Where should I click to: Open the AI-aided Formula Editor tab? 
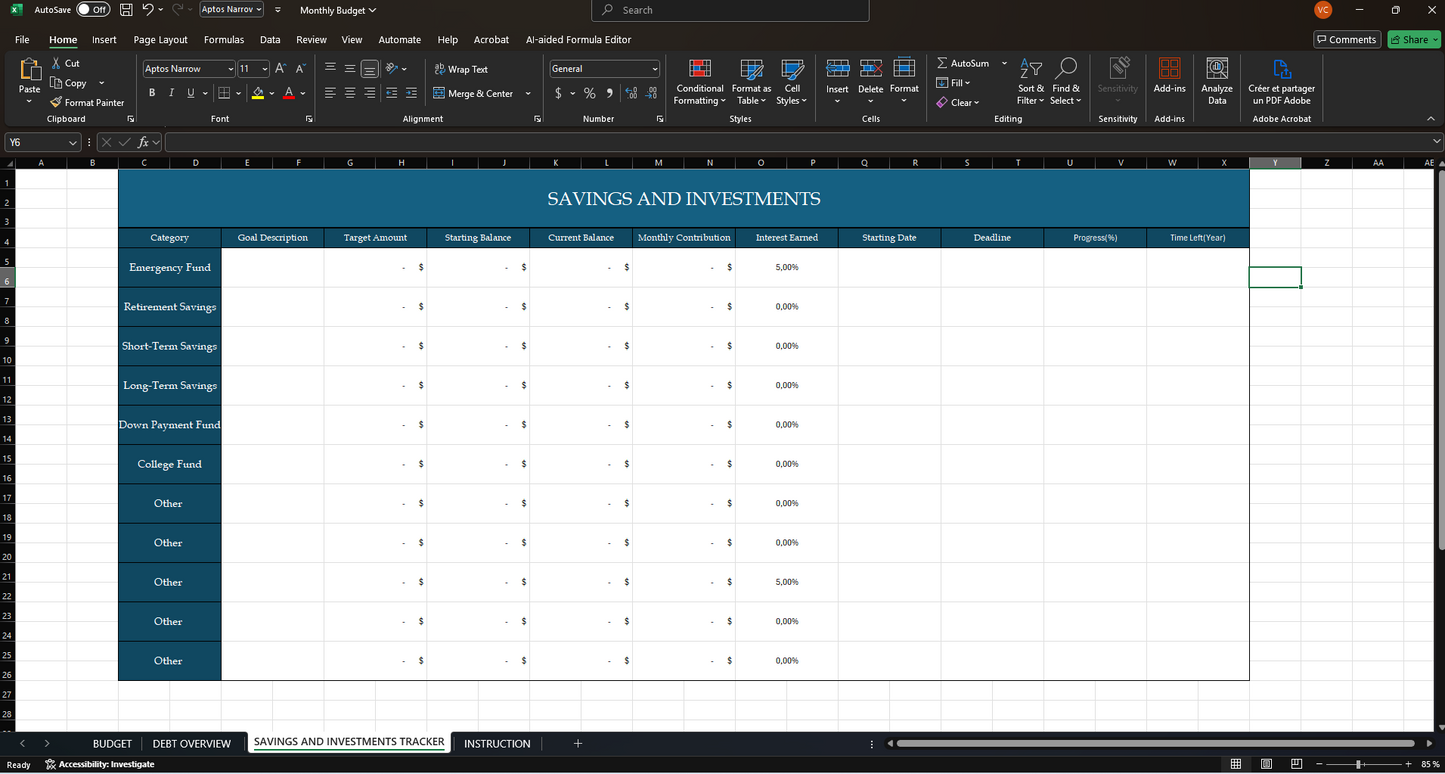click(x=579, y=40)
